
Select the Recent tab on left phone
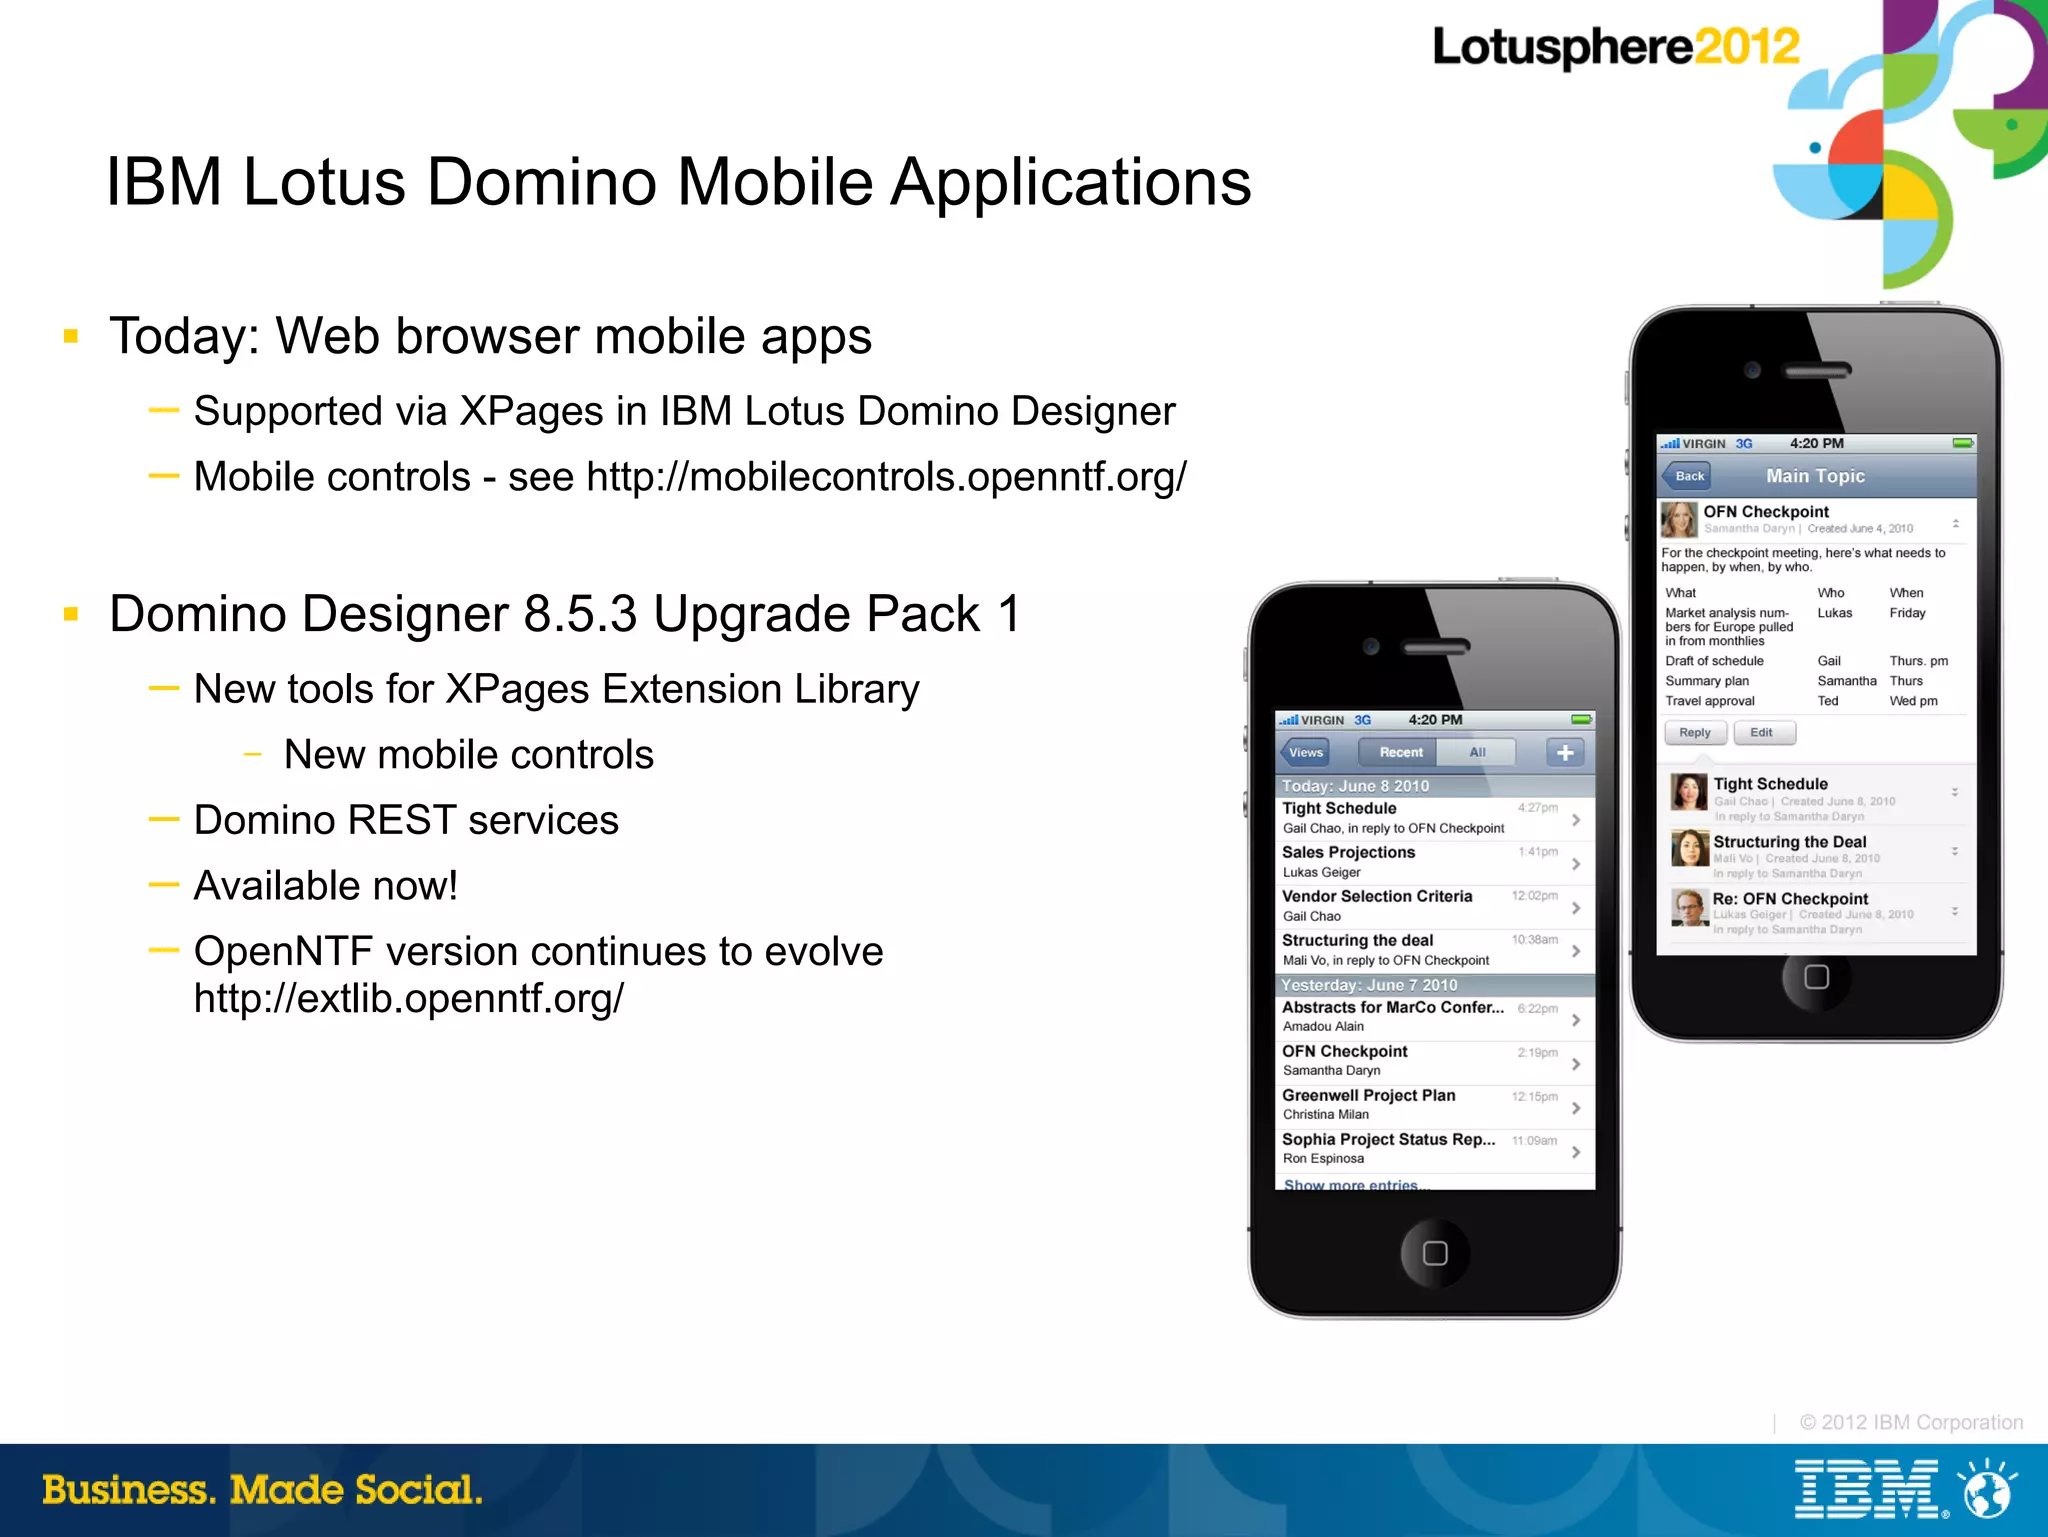(1399, 752)
